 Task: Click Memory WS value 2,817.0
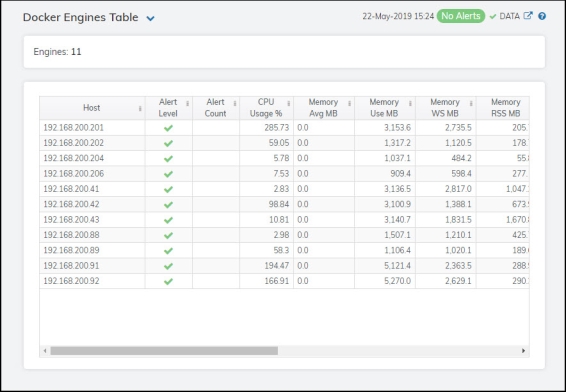[x=458, y=189]
